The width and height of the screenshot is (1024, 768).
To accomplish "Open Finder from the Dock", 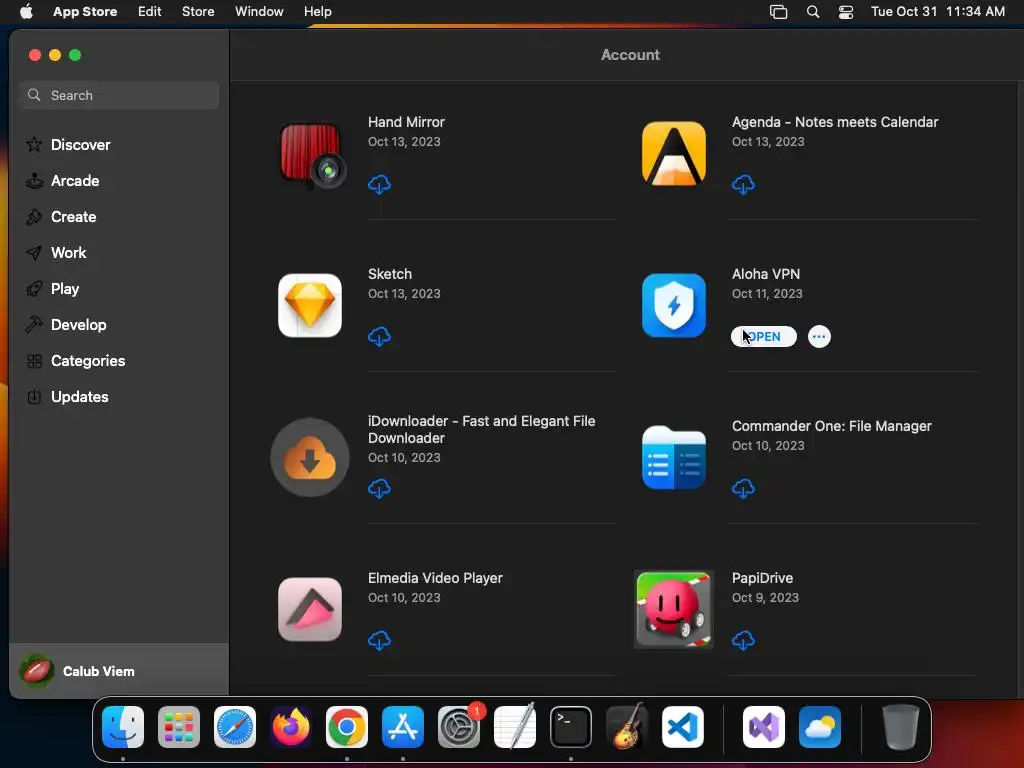I will pyautogui.click(x=123, y=726).
